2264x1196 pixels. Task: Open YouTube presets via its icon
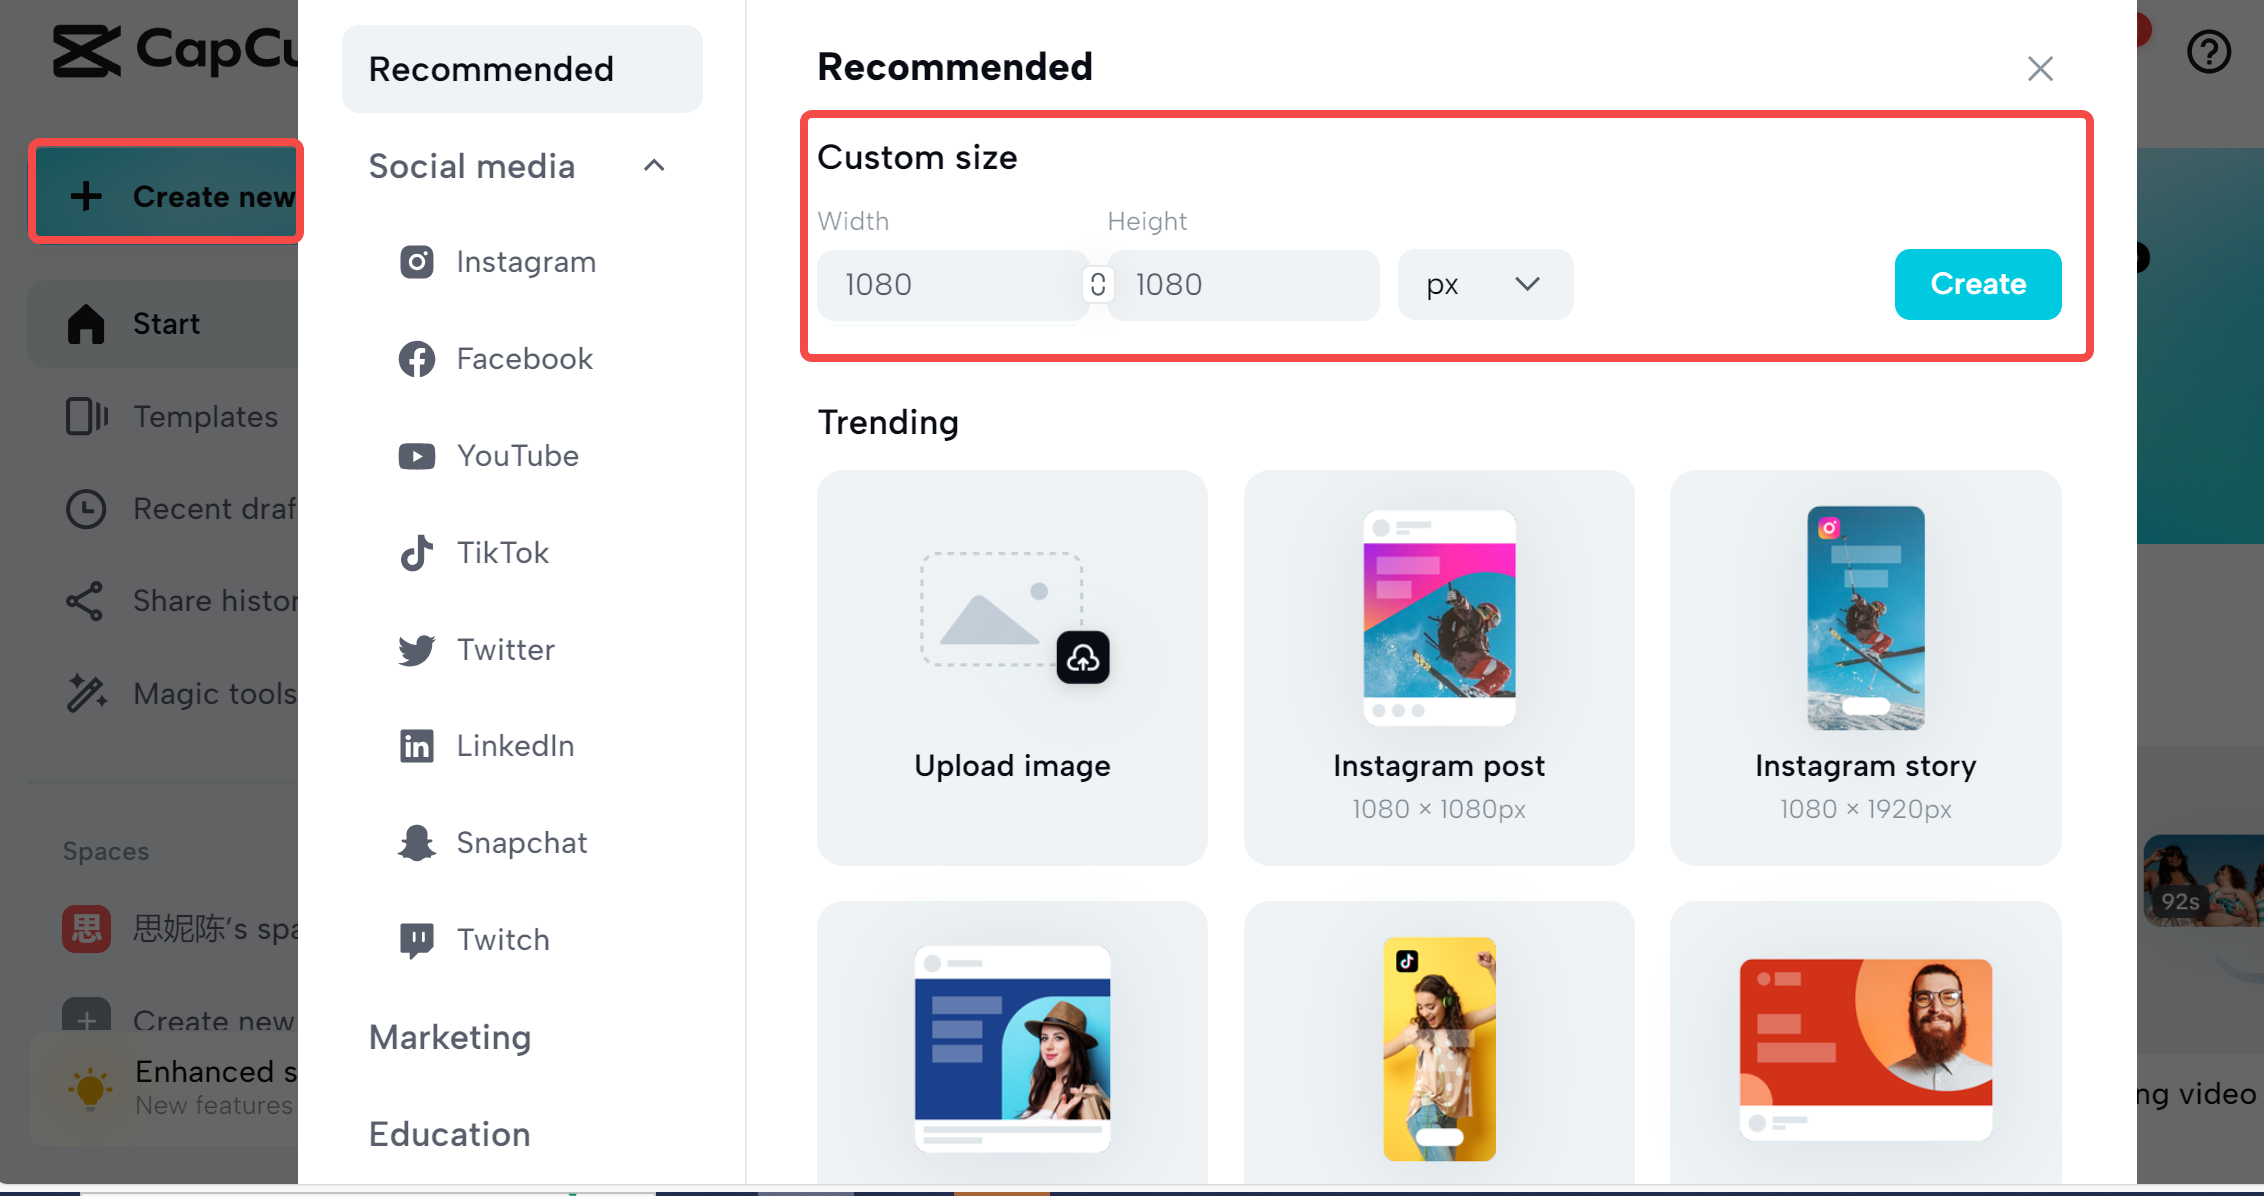(x=417, y=456)
